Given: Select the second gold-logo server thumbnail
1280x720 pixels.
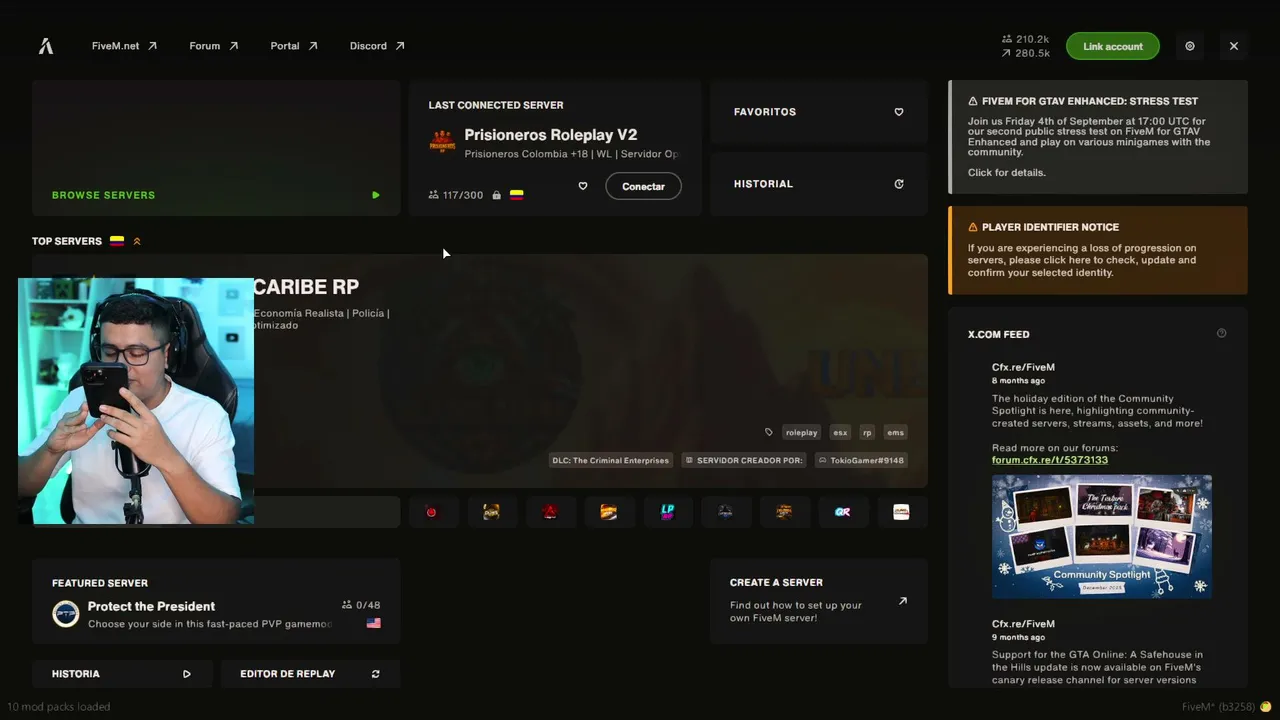Looking at the screenshot, I should (491, 512).
